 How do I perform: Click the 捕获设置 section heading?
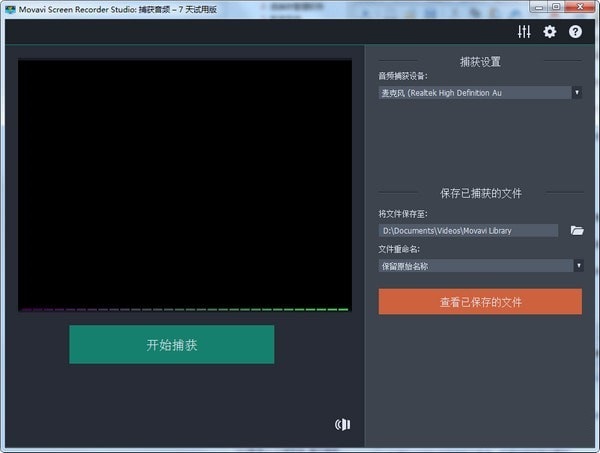click(480, 62)
